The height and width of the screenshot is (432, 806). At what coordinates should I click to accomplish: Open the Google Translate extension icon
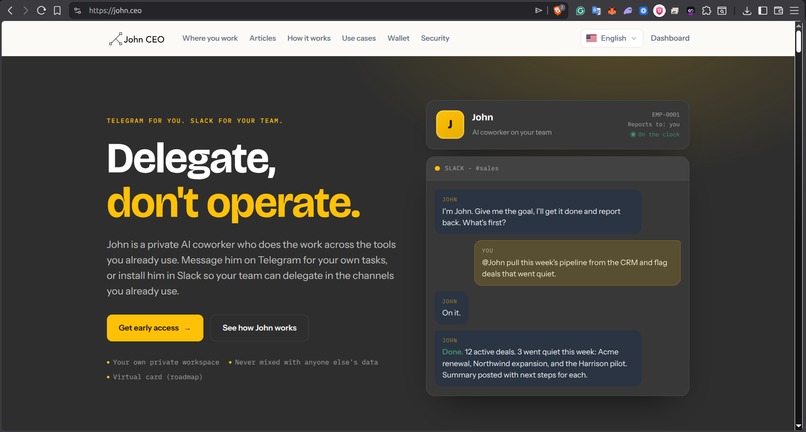[596, 10]
